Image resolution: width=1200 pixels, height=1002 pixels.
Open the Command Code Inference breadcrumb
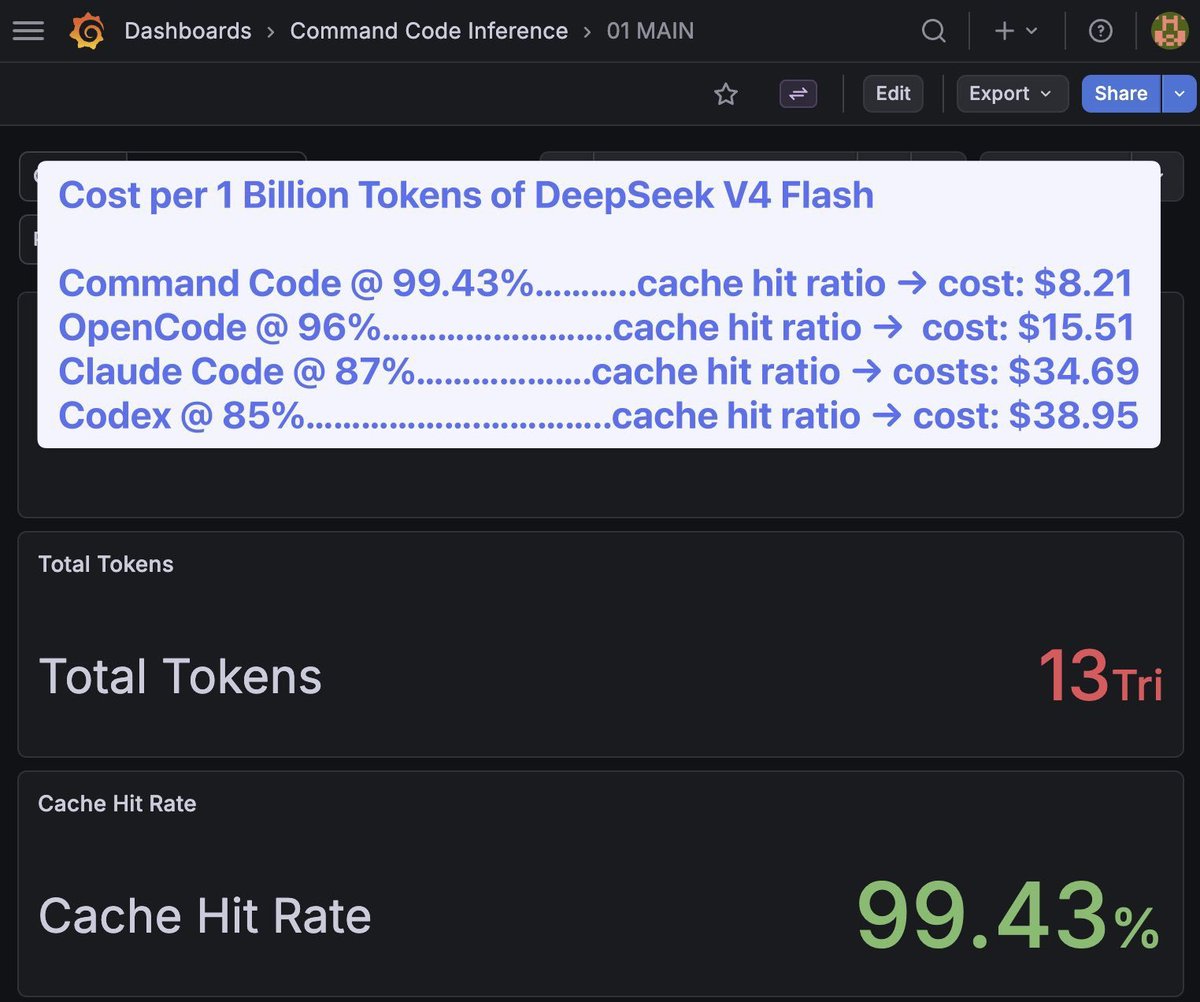point(428,31)
